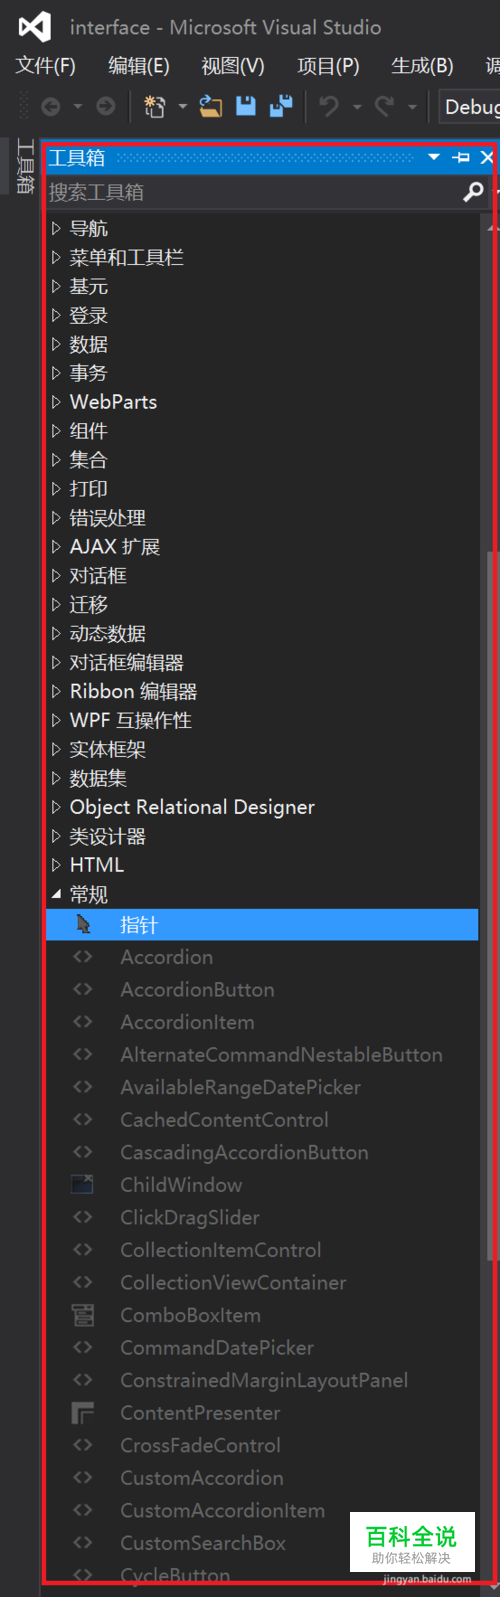Open the toolbox window position dropdown arrow
The width and height of the screenshot is (500, 1597).
434,158
